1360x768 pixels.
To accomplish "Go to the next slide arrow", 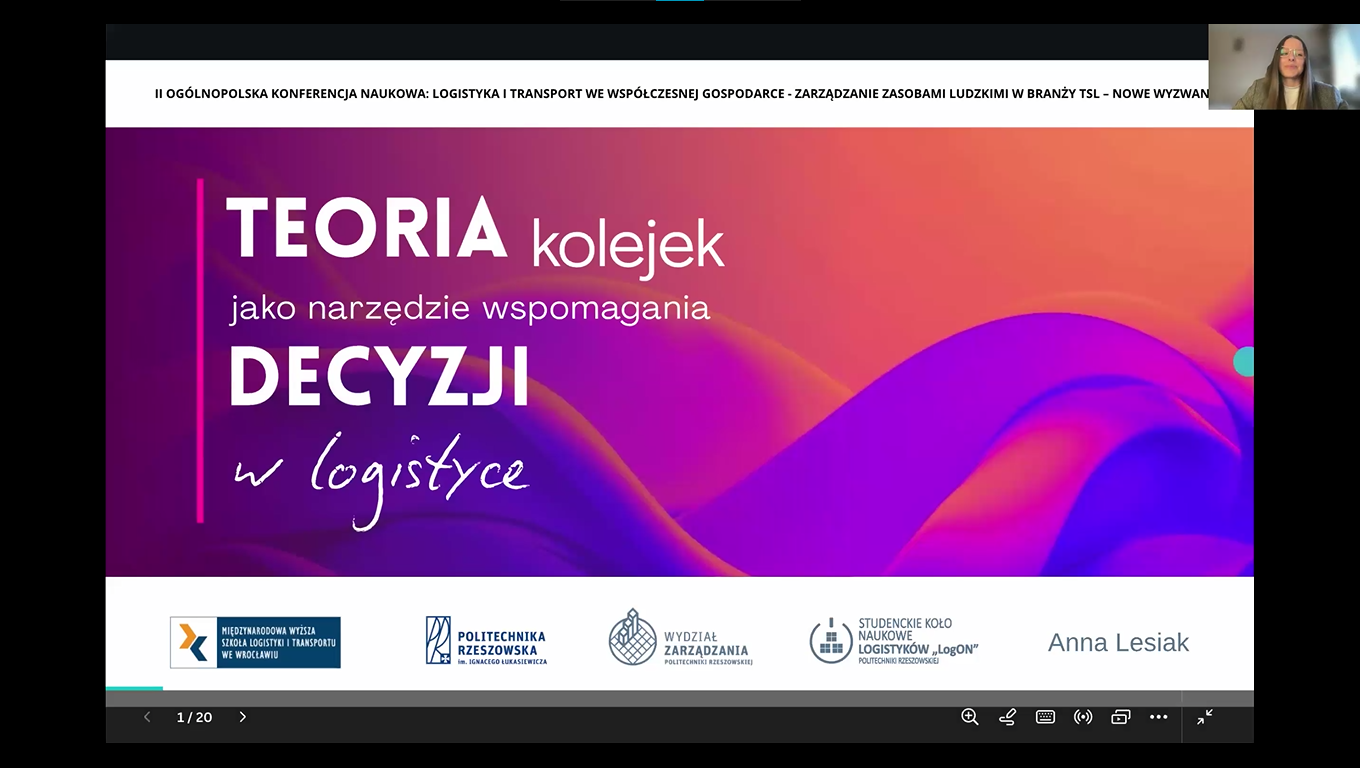I will coord(242,717).
